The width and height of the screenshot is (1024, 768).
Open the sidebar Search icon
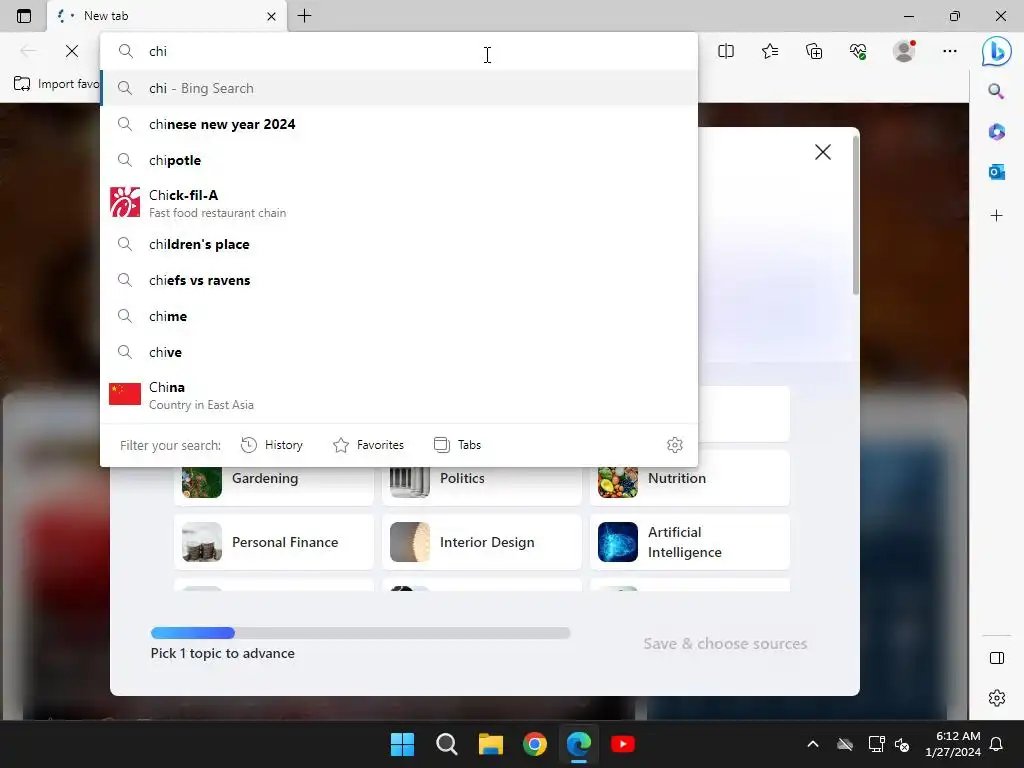[x=996, y=91]
